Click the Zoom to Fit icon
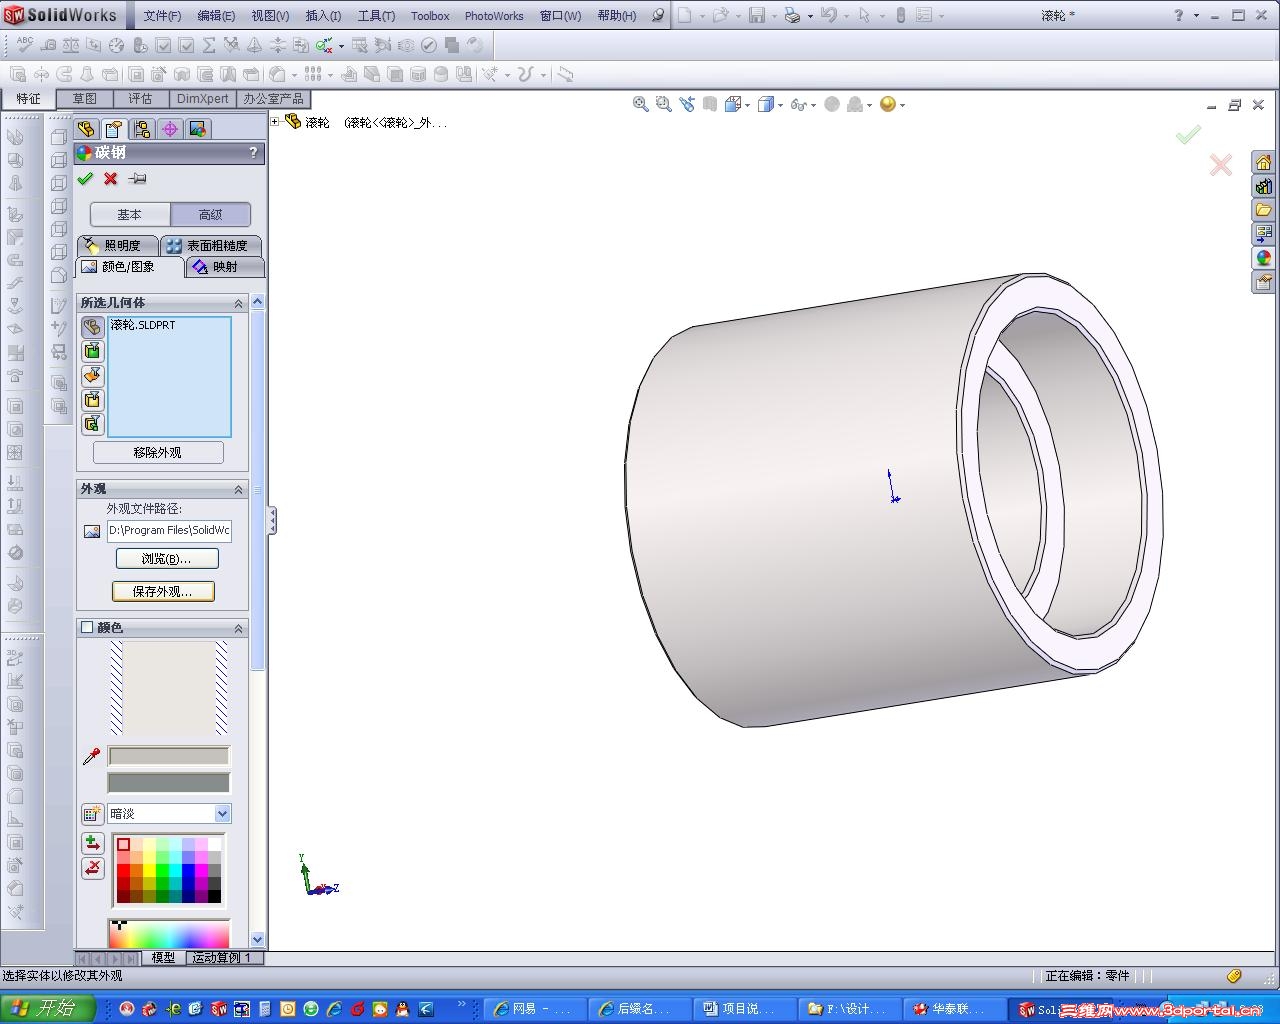The width and height of the screenshot is (1280, 1024). [x=640, y=104]
